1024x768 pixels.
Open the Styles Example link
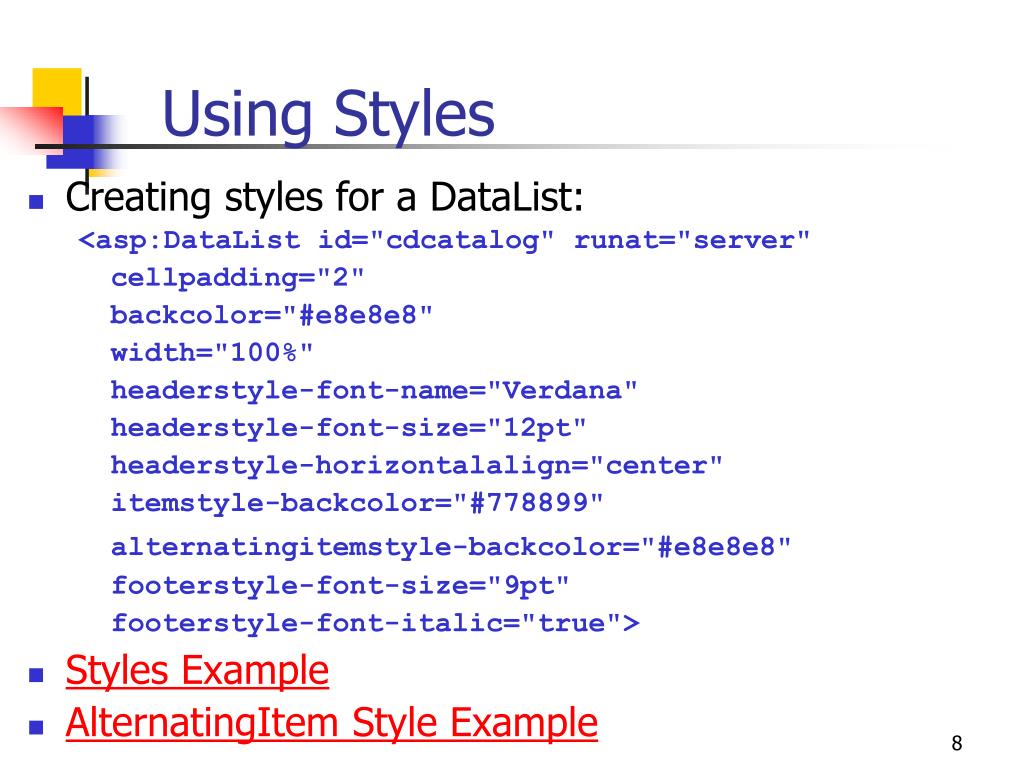click(197, 671)
